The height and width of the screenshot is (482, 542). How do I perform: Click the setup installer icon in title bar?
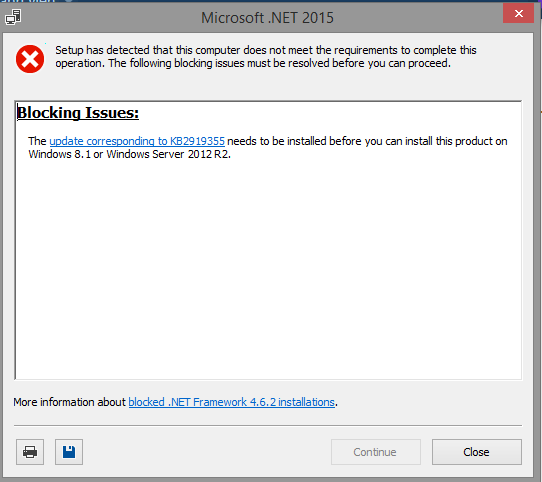[x=13, y=17]
